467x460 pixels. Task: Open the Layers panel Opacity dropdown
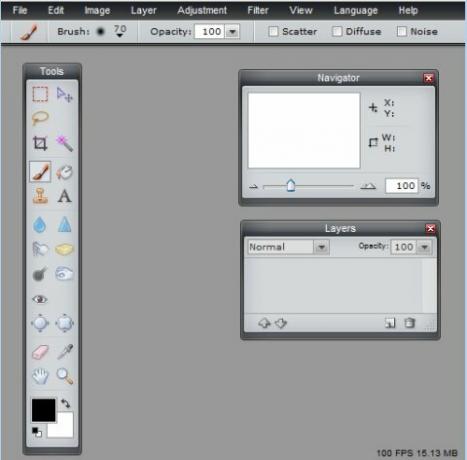point(424,247)
